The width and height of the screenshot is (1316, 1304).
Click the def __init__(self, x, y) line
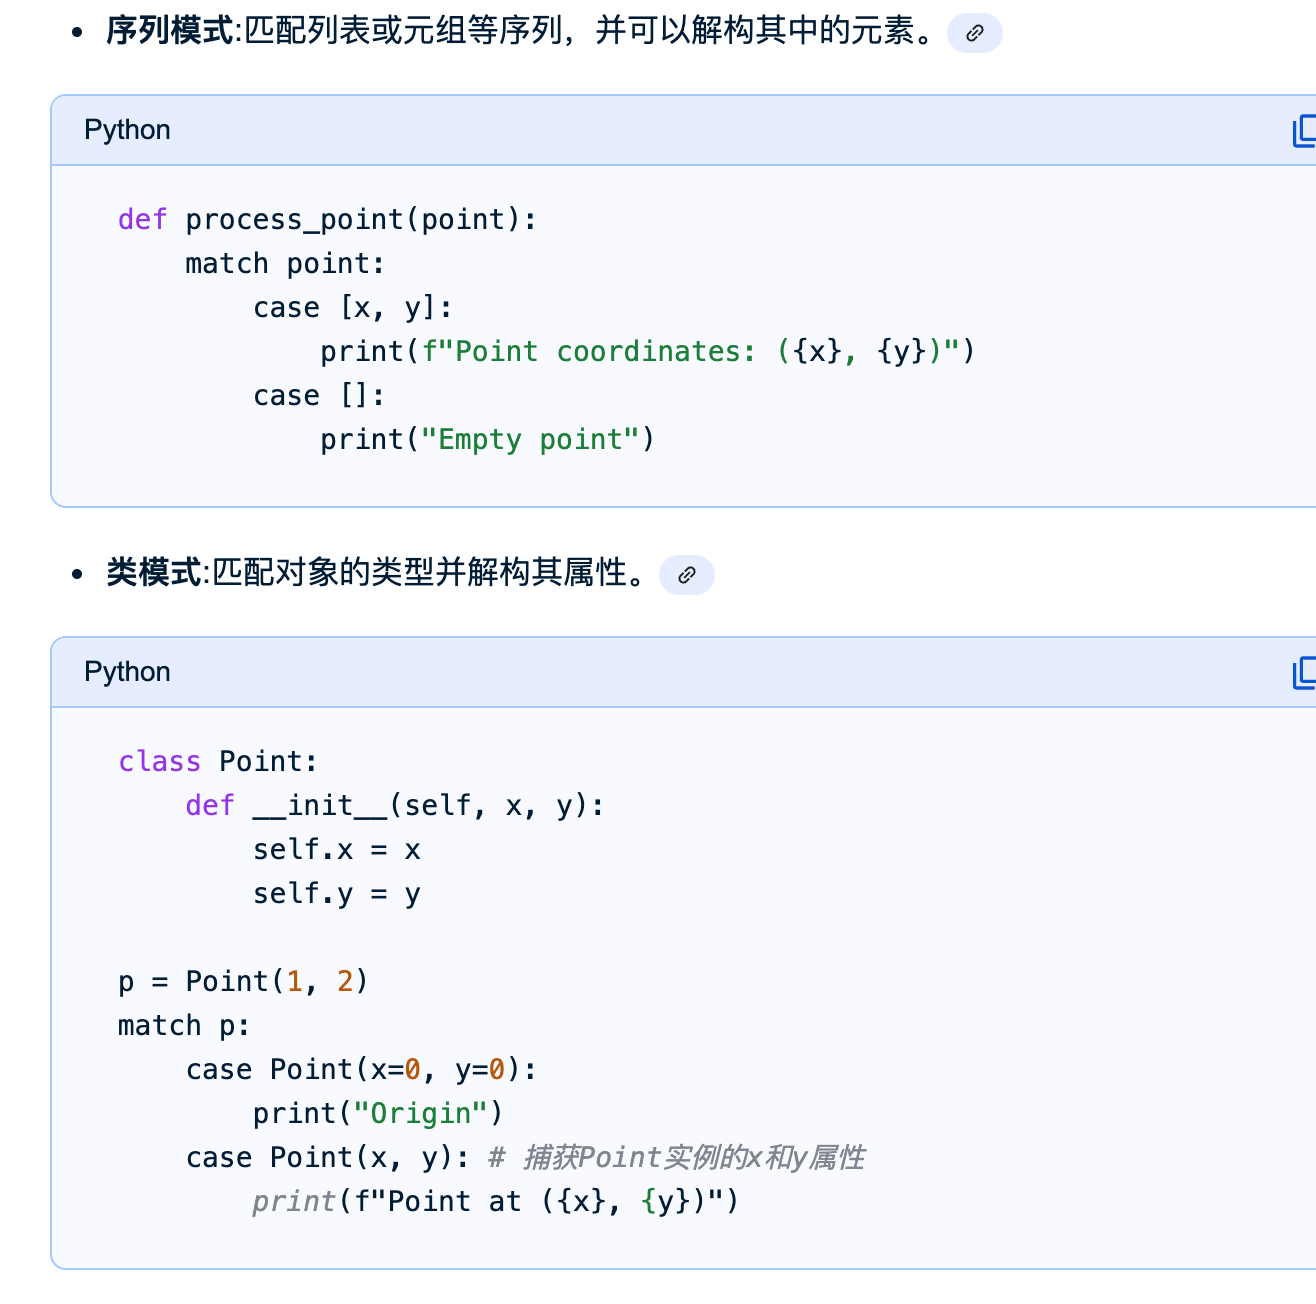point(395,806)
